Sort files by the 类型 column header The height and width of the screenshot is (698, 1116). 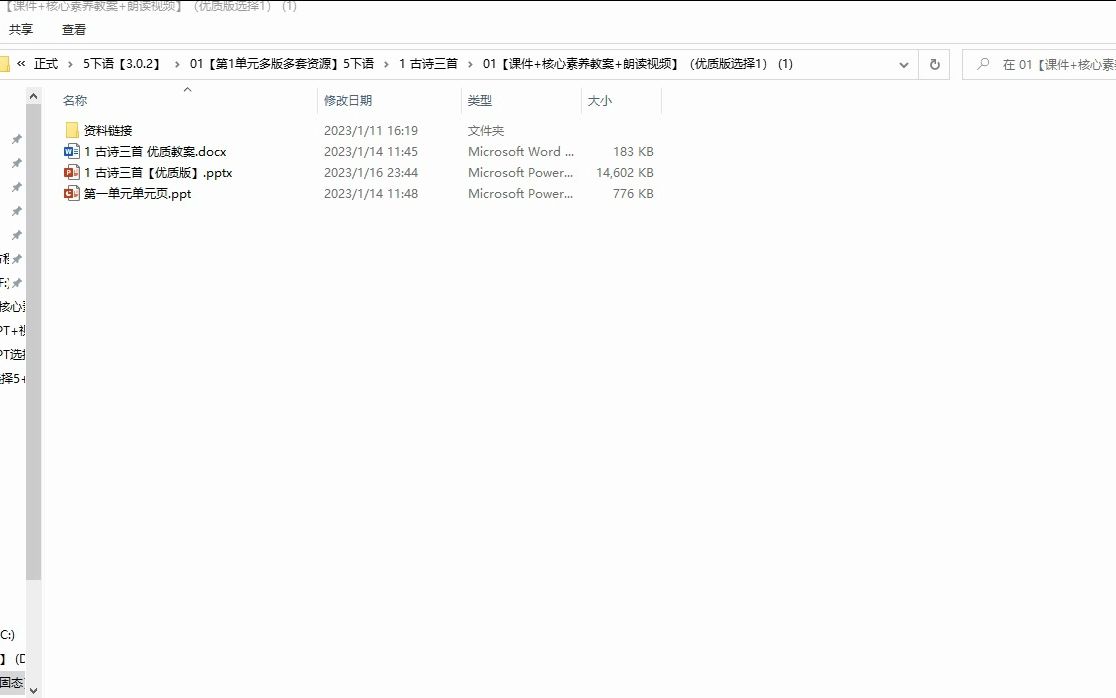[x=480, y=100]
